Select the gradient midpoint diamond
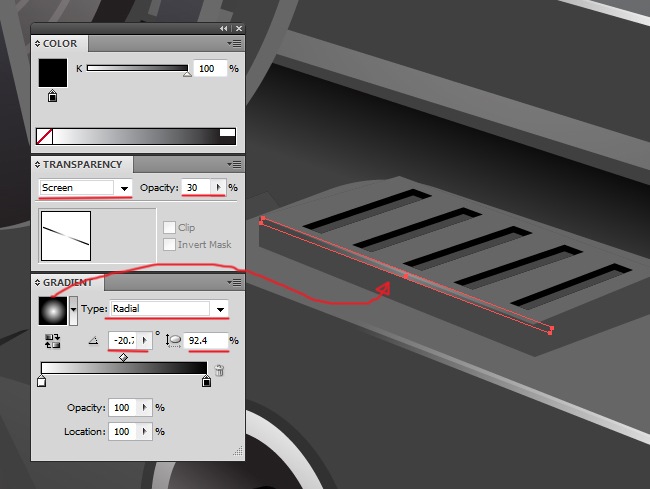This screenshot has width=650, height=489. (123, 357)
